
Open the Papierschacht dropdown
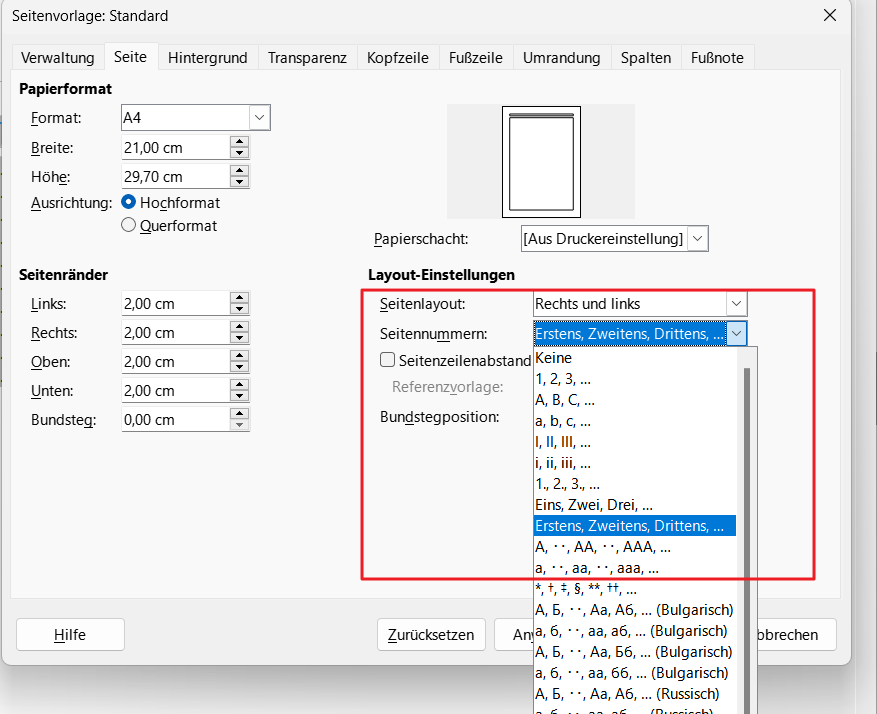pos(698,239)
